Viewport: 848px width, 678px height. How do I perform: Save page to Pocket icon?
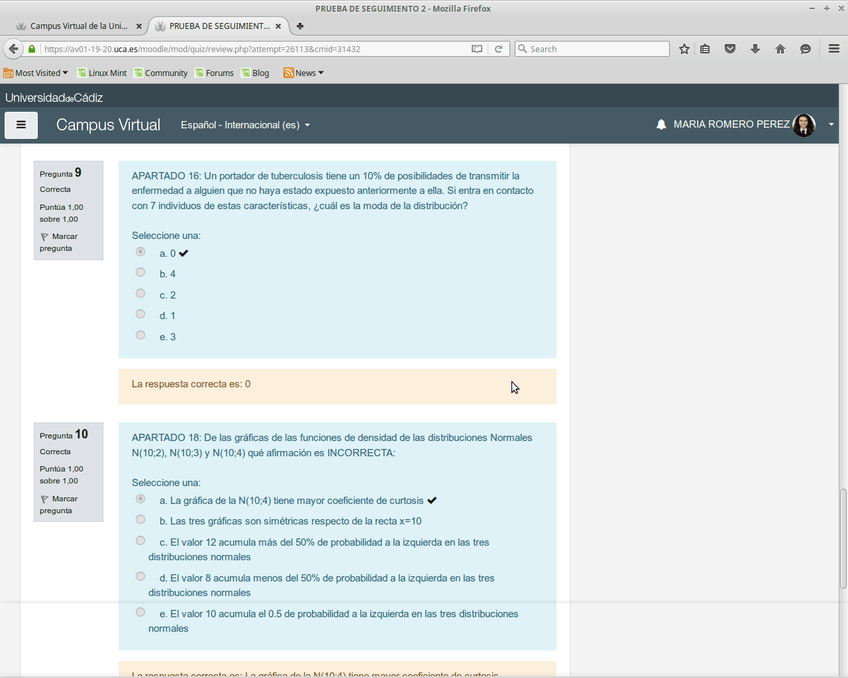pos(730,49)
